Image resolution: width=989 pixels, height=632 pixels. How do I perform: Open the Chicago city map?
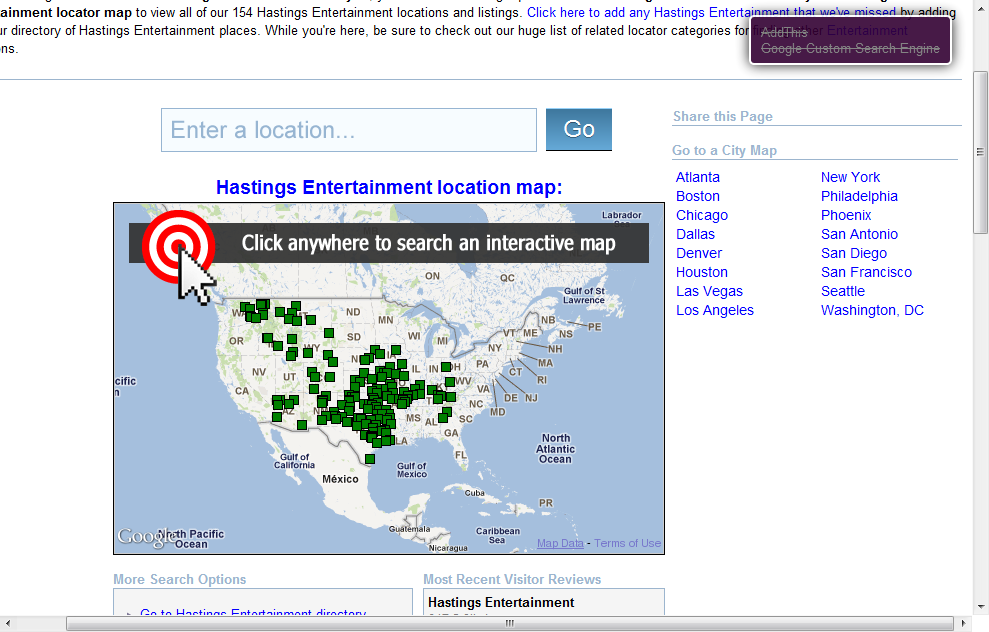(701, 215)
